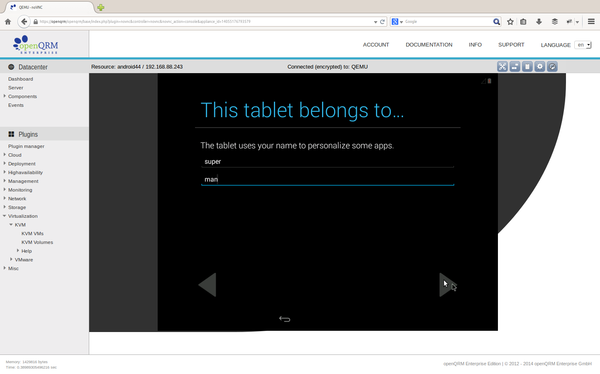The width and height of the screenshot is (600, 374).
Task: Focus first name field containing 'super'
Action: [328, 162]
